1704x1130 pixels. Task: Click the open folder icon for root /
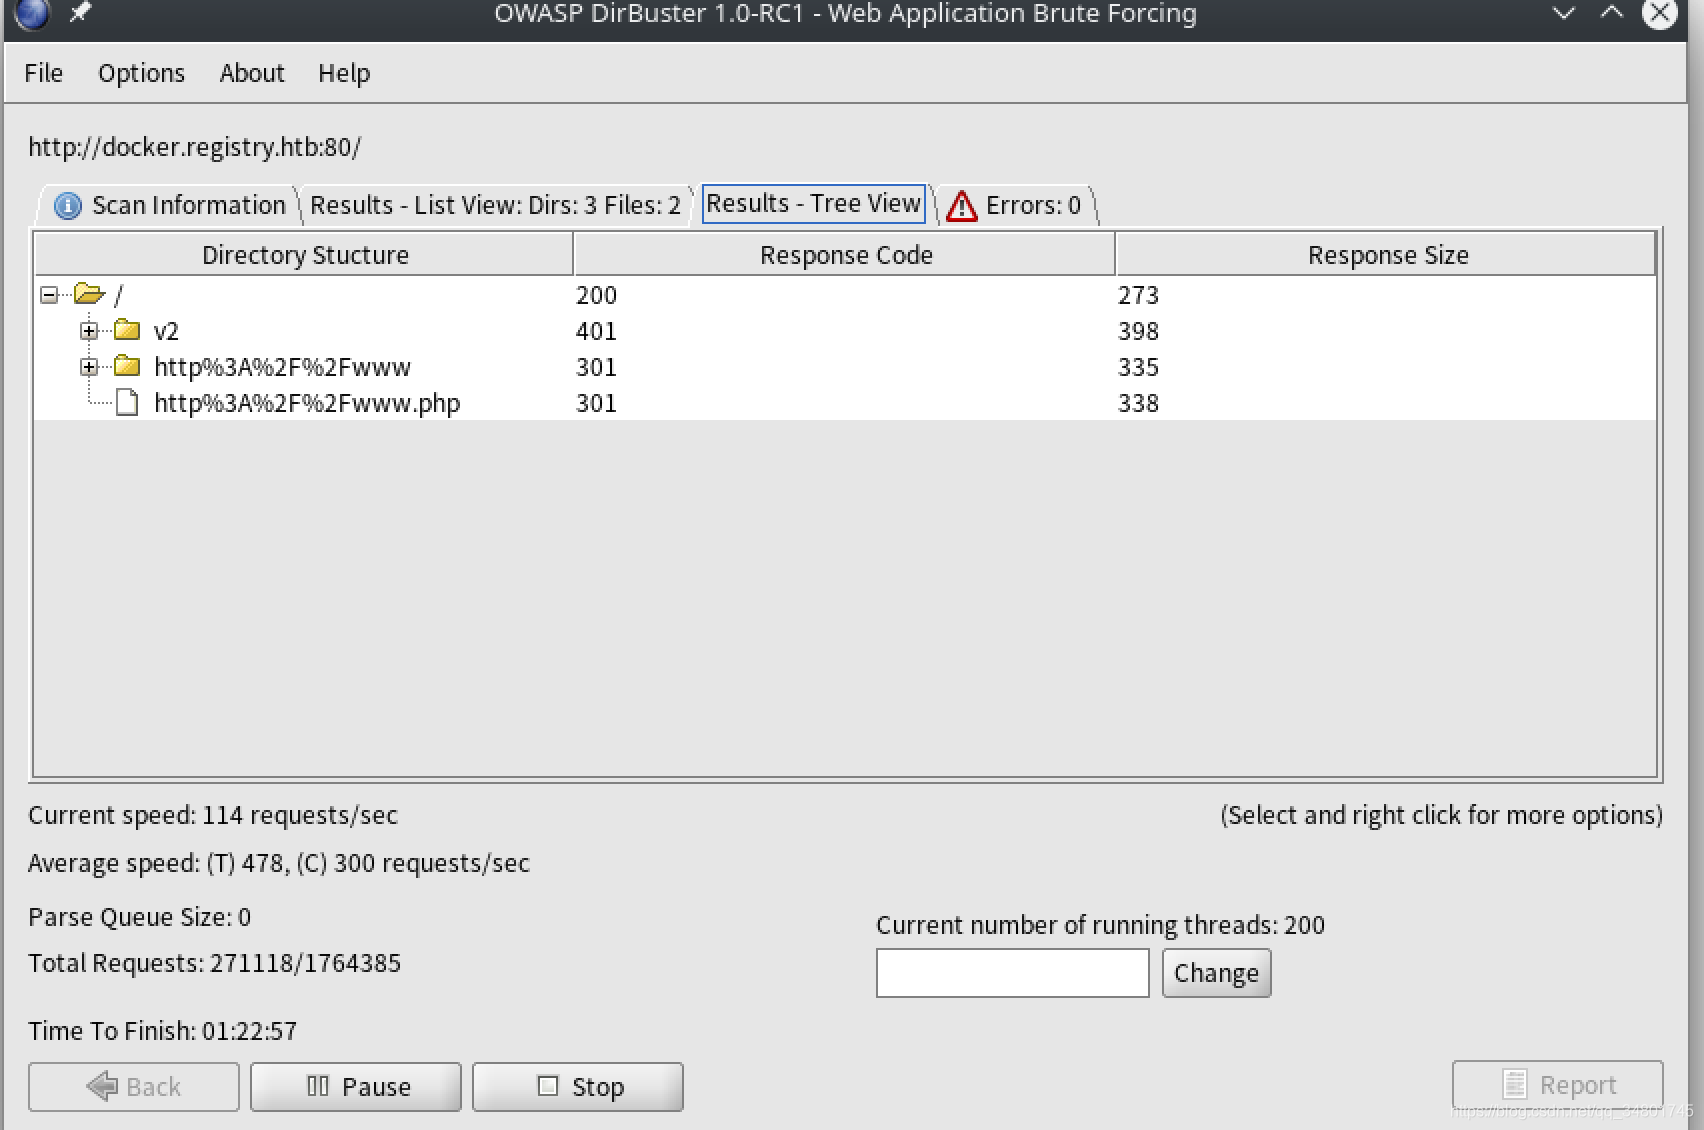click(x=89, y=294)
